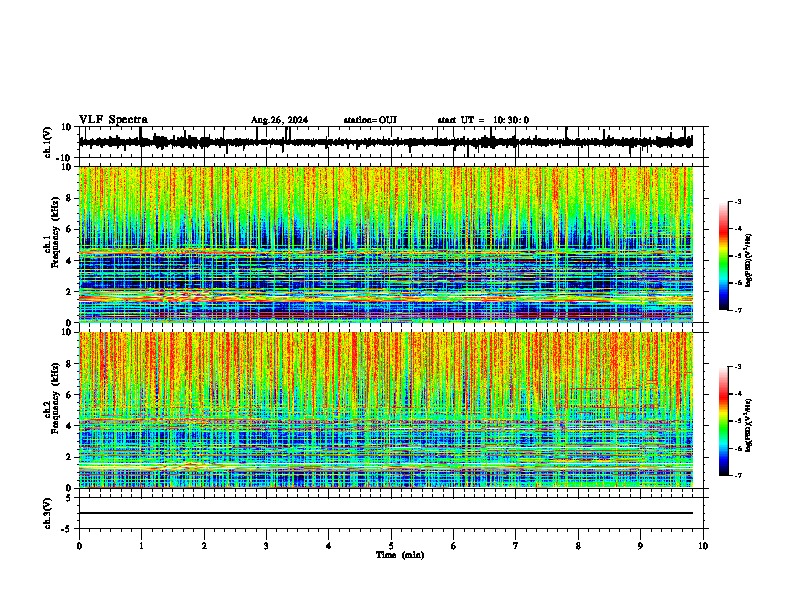Click time axis tick label "9"

pyautogui.click(x=640, y=546)
